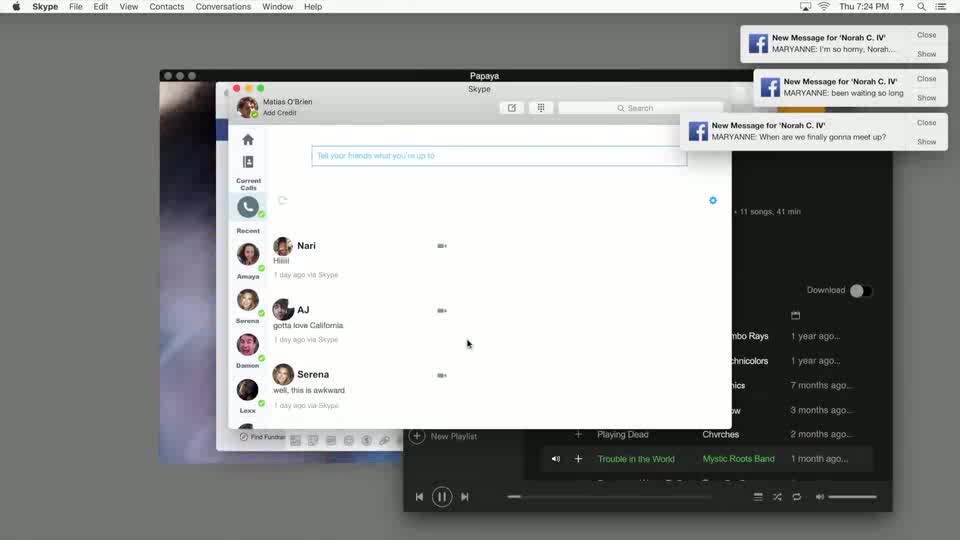
Task: Open the Help menu
Action: pyautogui.click(x=313, y=7)
